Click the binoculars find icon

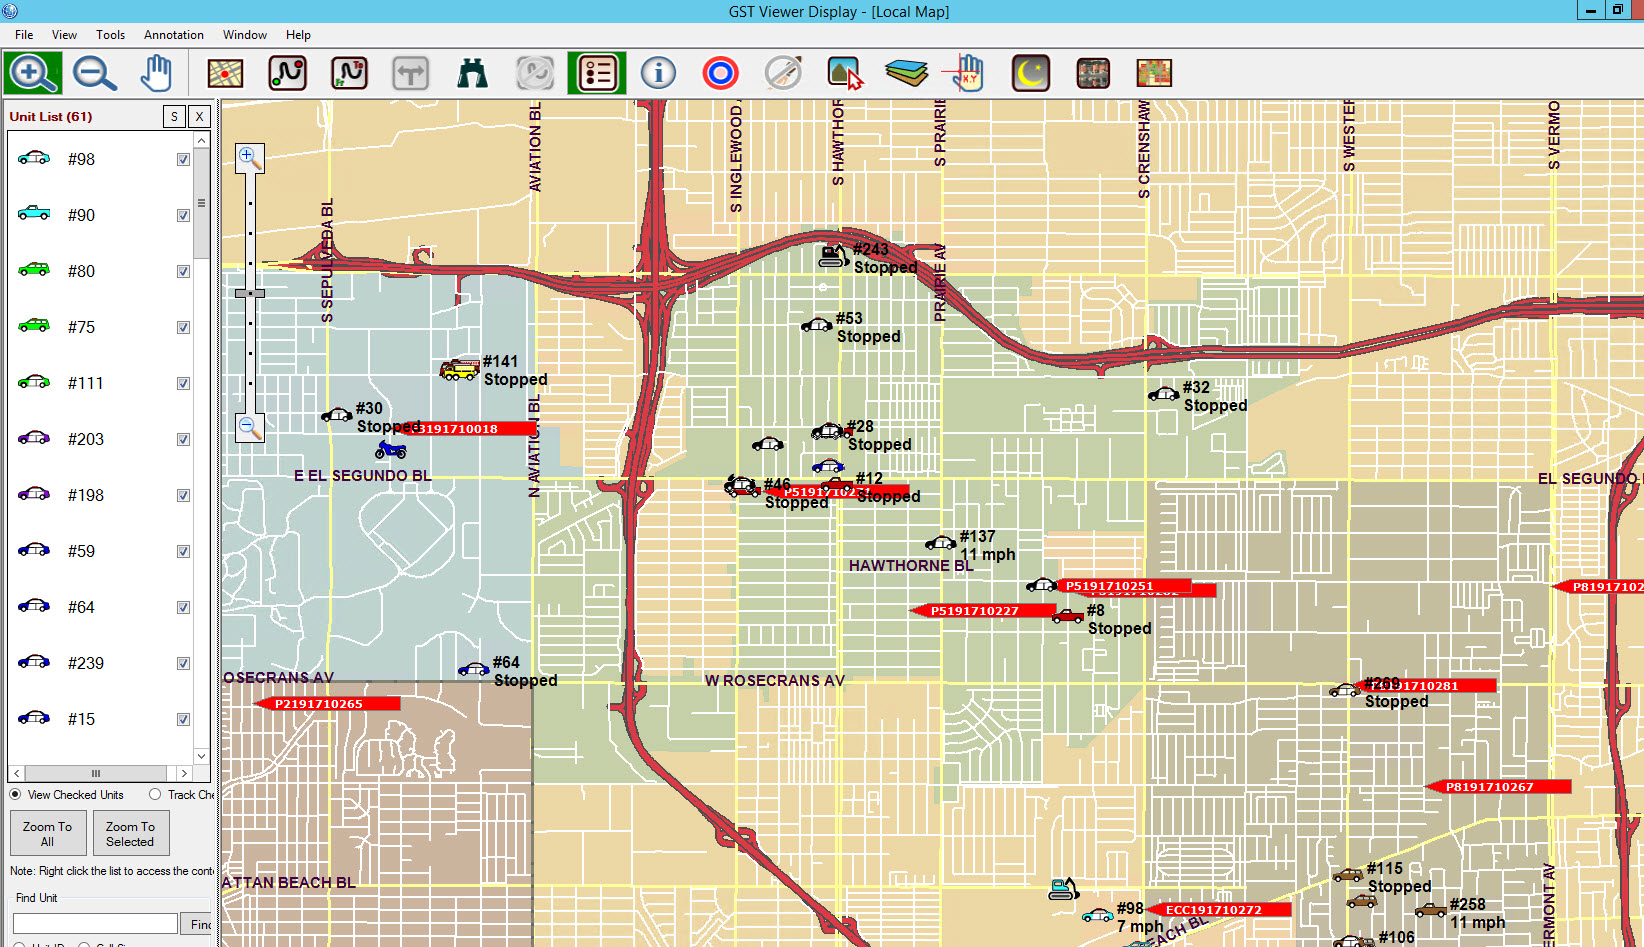point(472,73)
